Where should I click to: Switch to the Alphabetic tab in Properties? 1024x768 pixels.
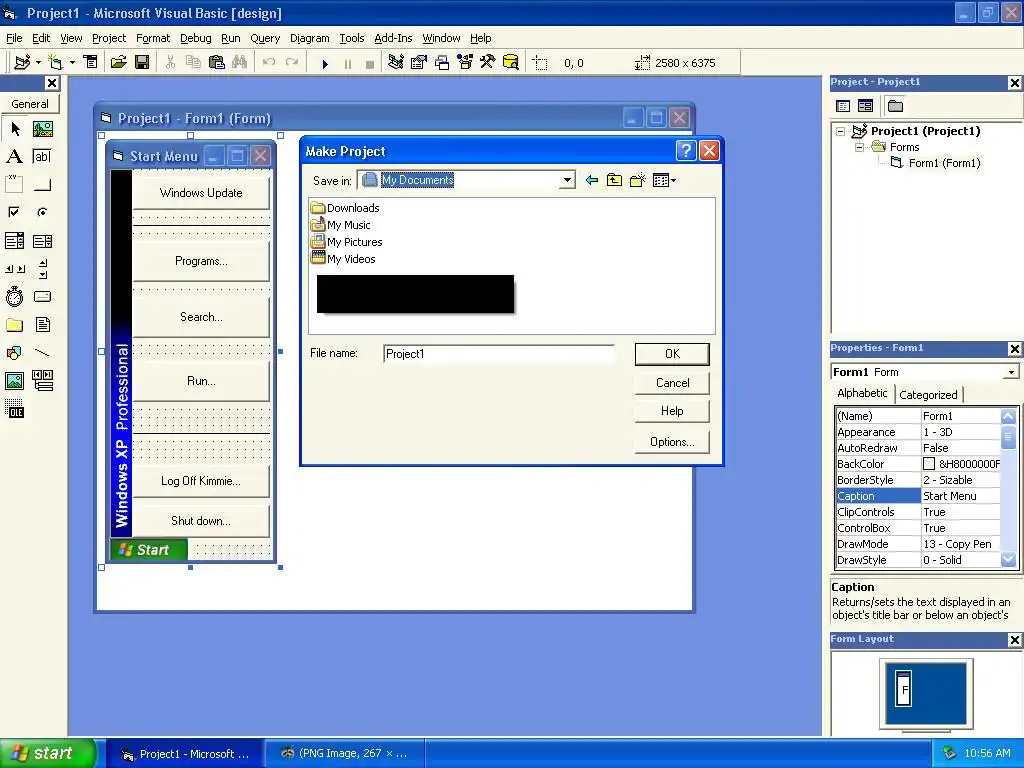click(862, 393)
